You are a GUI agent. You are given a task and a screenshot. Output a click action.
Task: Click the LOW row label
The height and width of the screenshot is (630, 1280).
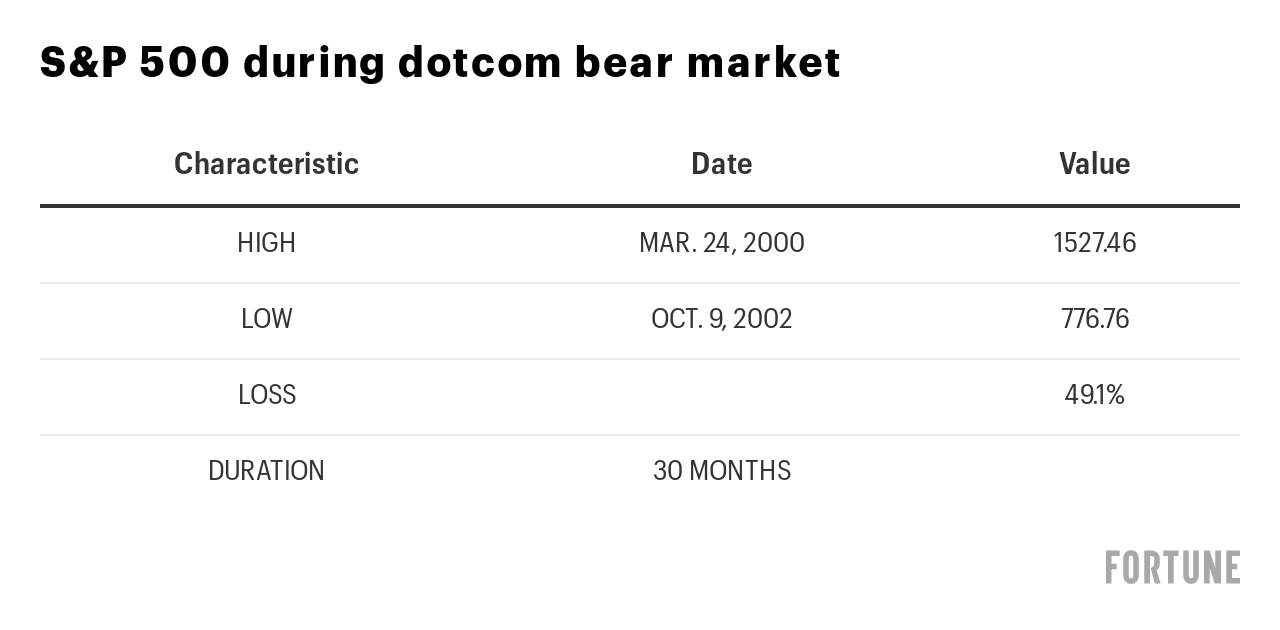(266, 319)
